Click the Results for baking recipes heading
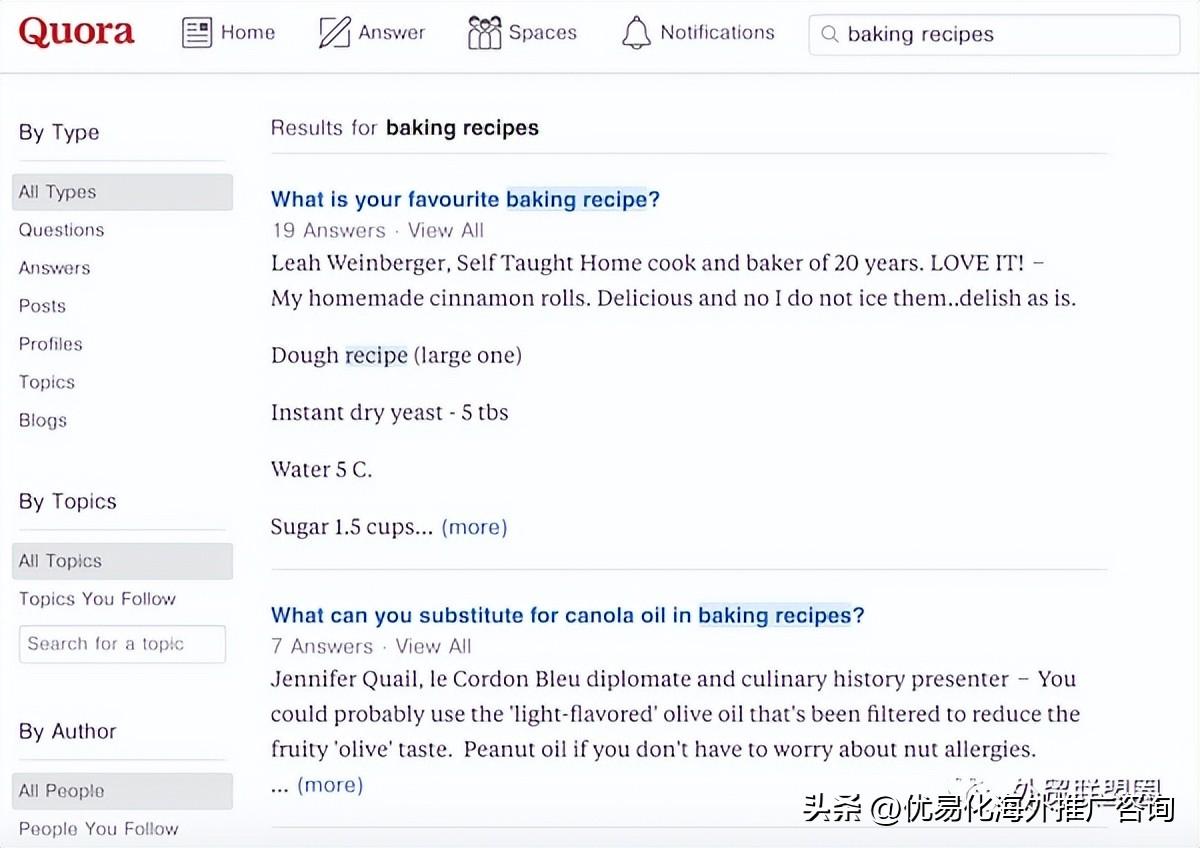Image resolution: width=1200 pixels, height=848 pixels. pos(404,128)
